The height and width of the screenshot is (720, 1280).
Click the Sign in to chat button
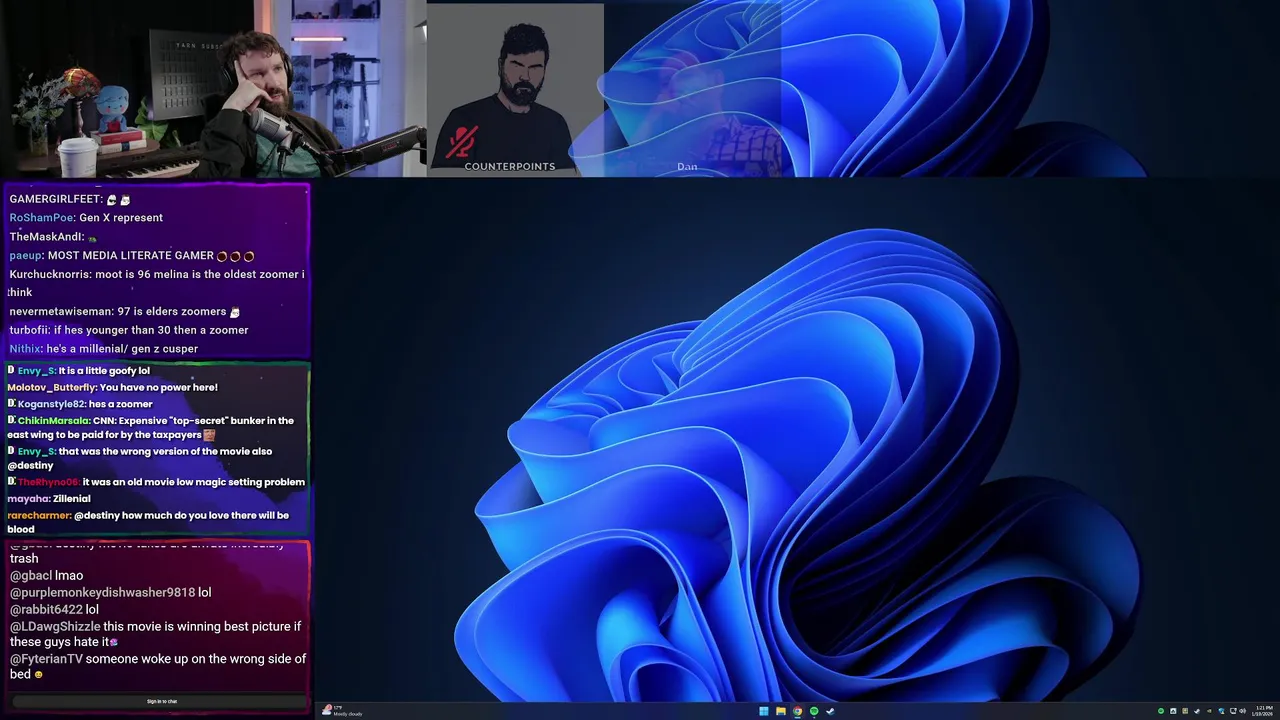(x=162, y=701)
